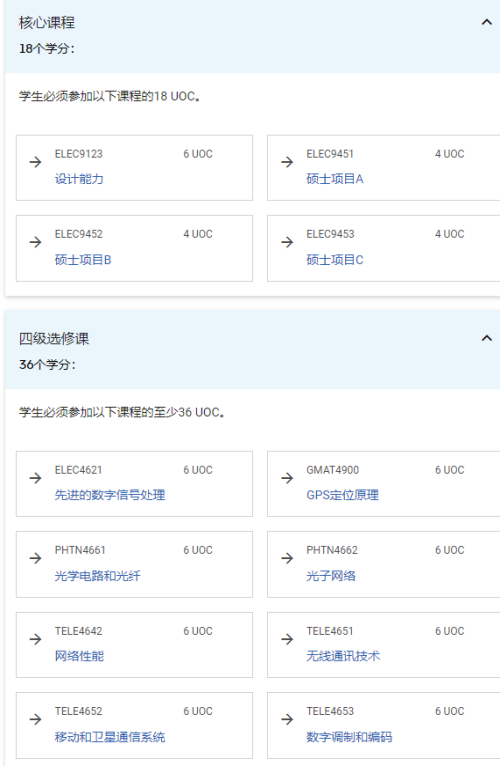This screenshot has width=500, height=766.
Task: Select the arrow icon for GMAT4900
Action: 287,478
